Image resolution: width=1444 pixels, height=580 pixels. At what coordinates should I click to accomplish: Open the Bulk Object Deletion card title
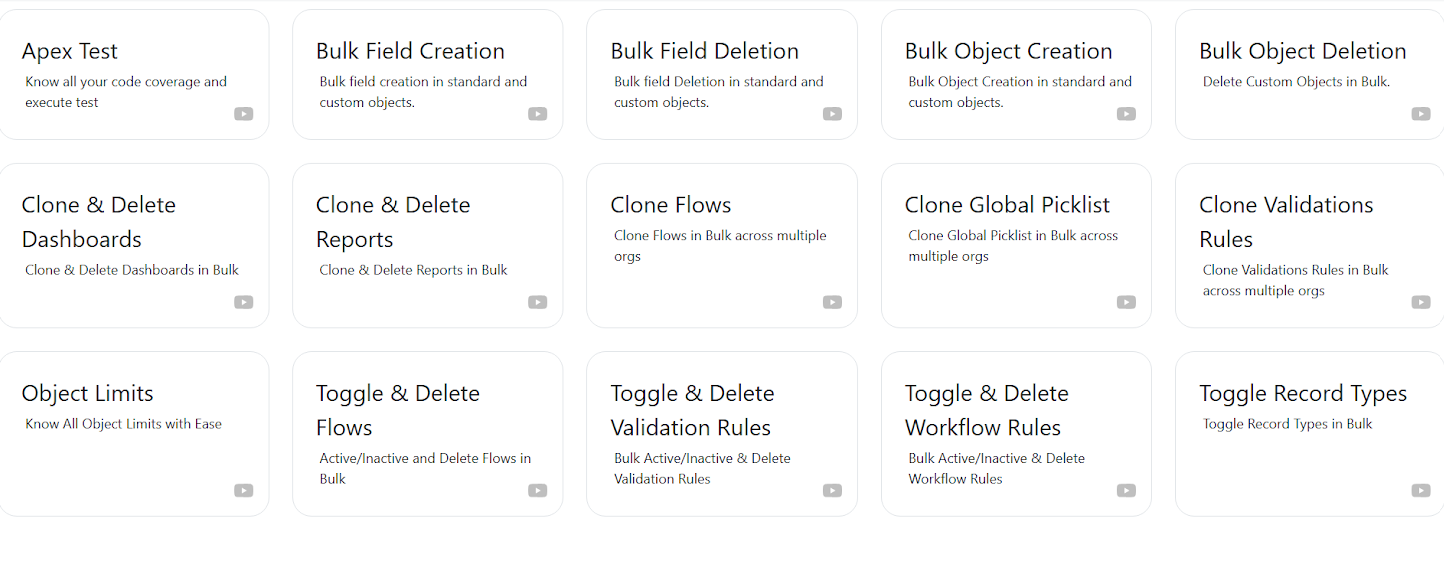point(1302,51)
